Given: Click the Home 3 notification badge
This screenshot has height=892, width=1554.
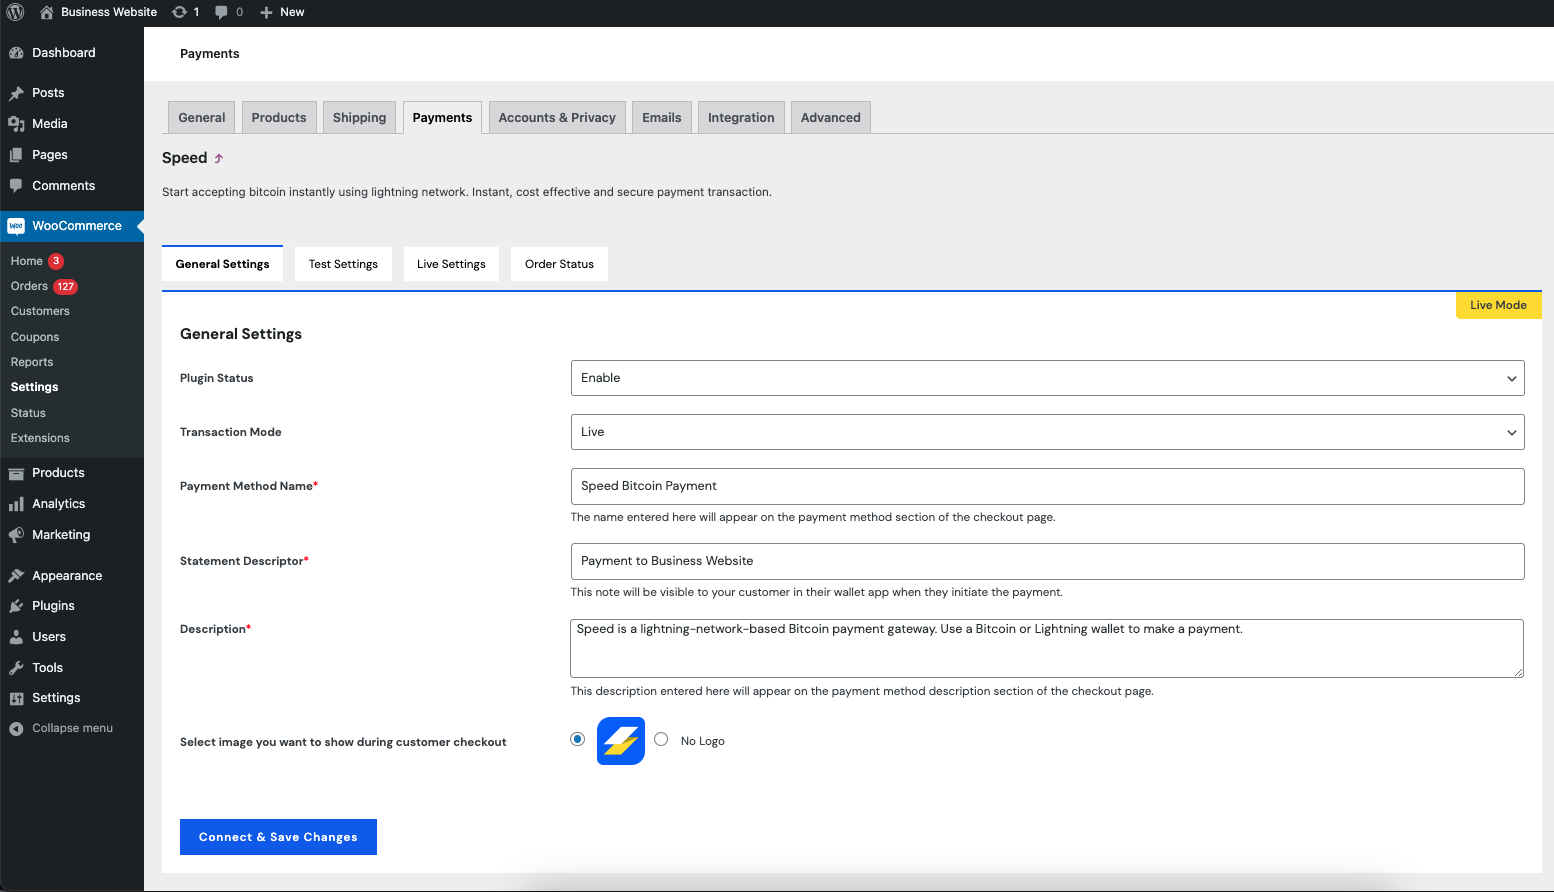Looking at the screenshot, I should [56, 261].
